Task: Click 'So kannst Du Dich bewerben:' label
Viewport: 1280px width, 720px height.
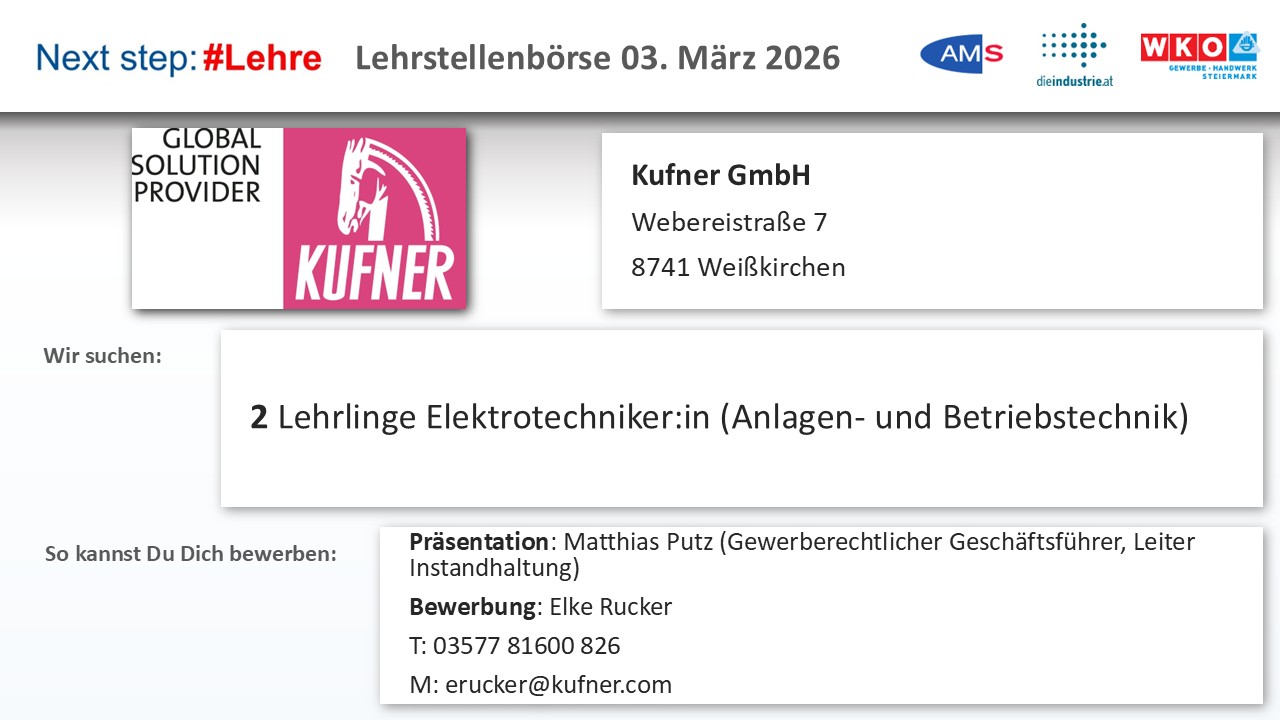Action: (x=190, y=553)
